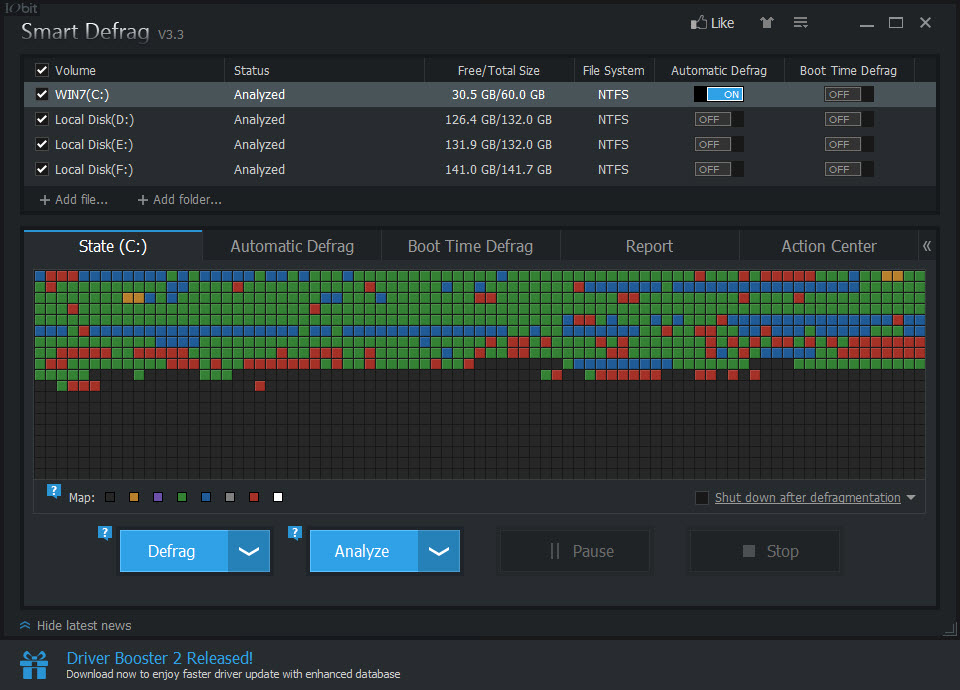
Task: Click the 141.0 GB/141.7 GB size cell
Action: (x=498, y=170)
